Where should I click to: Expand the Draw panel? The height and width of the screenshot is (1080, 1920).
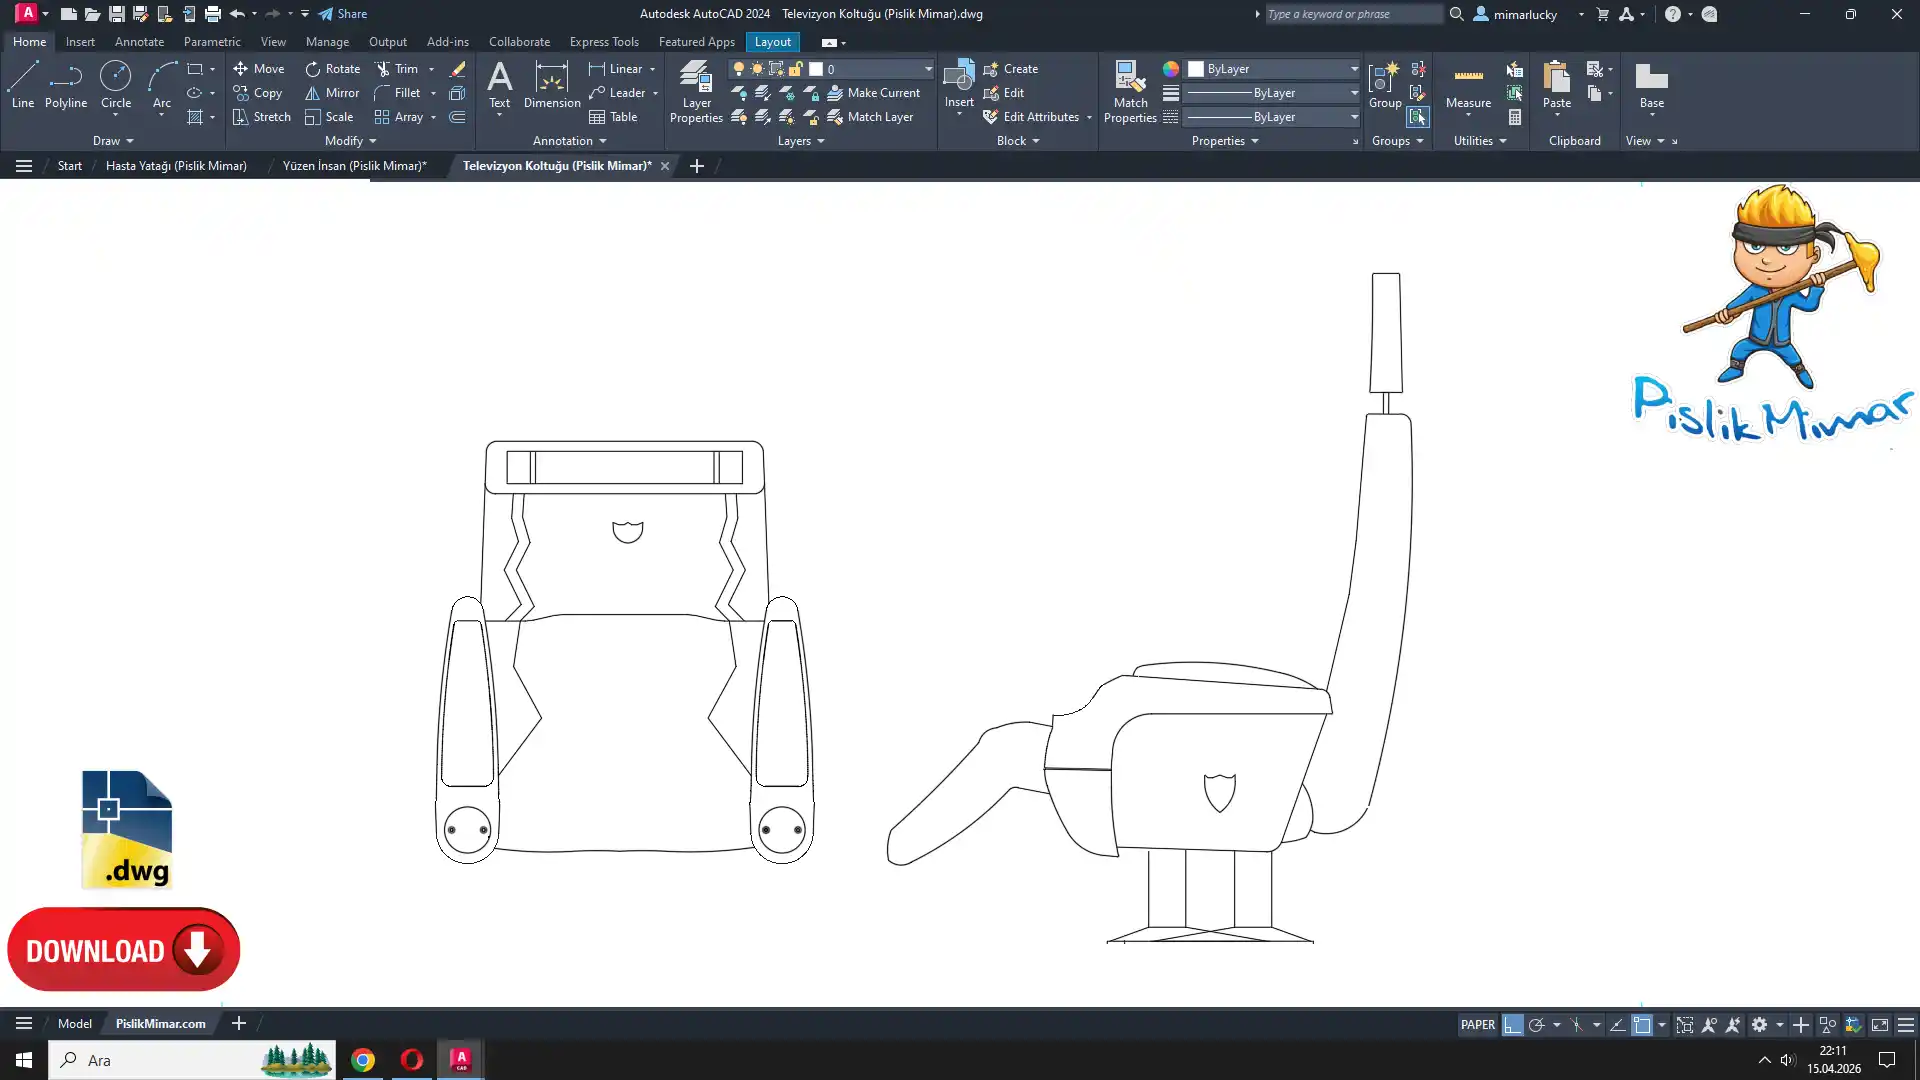click(x=112, y=141)
